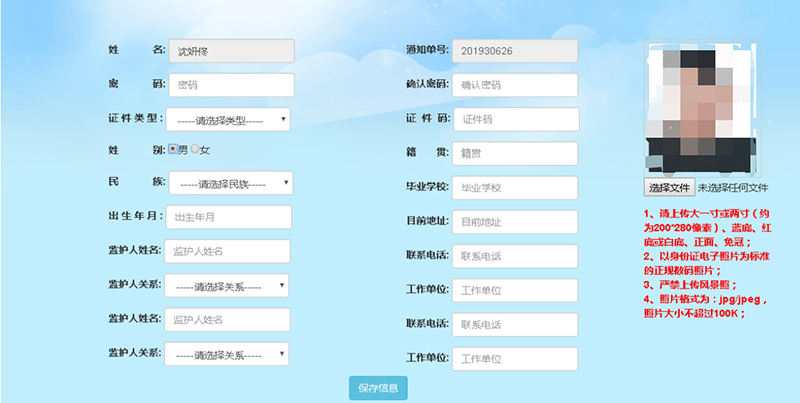Open the 证件类型 type dropdown
The width and height of the screenshot is (800, 403).
228,119
